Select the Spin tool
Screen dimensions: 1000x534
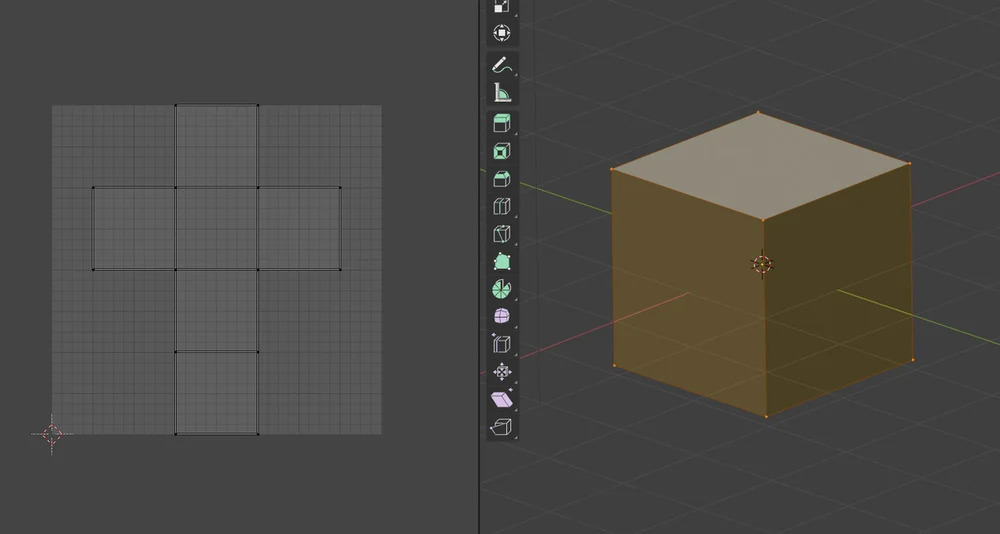(x=502, y=289)
